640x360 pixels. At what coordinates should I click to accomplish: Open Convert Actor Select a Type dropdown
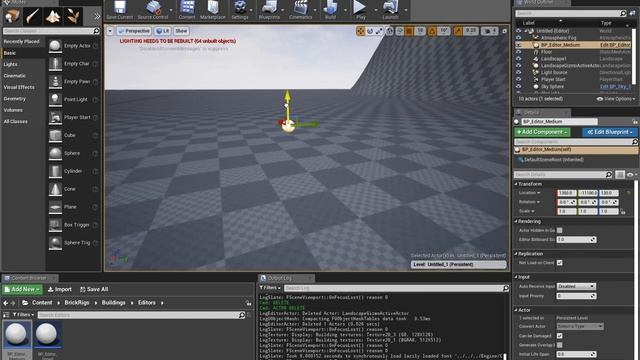[x=580, y=327]
